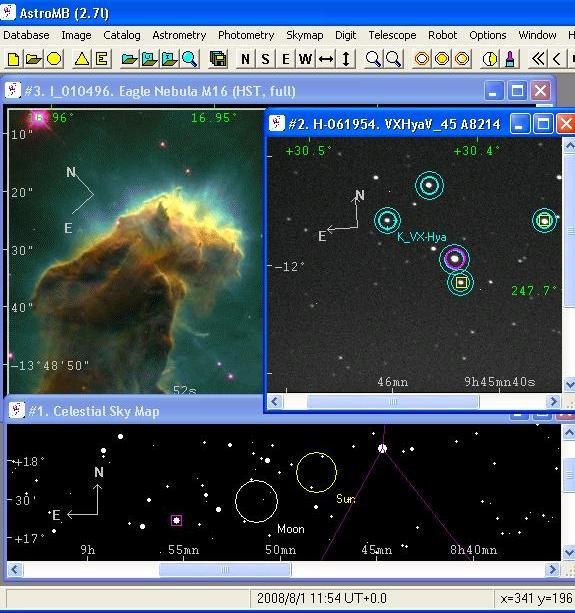The width and height of the screenshot is (575, 613).
Task: Click the VXHya window right scroll arrow
Action: (553, 401)
